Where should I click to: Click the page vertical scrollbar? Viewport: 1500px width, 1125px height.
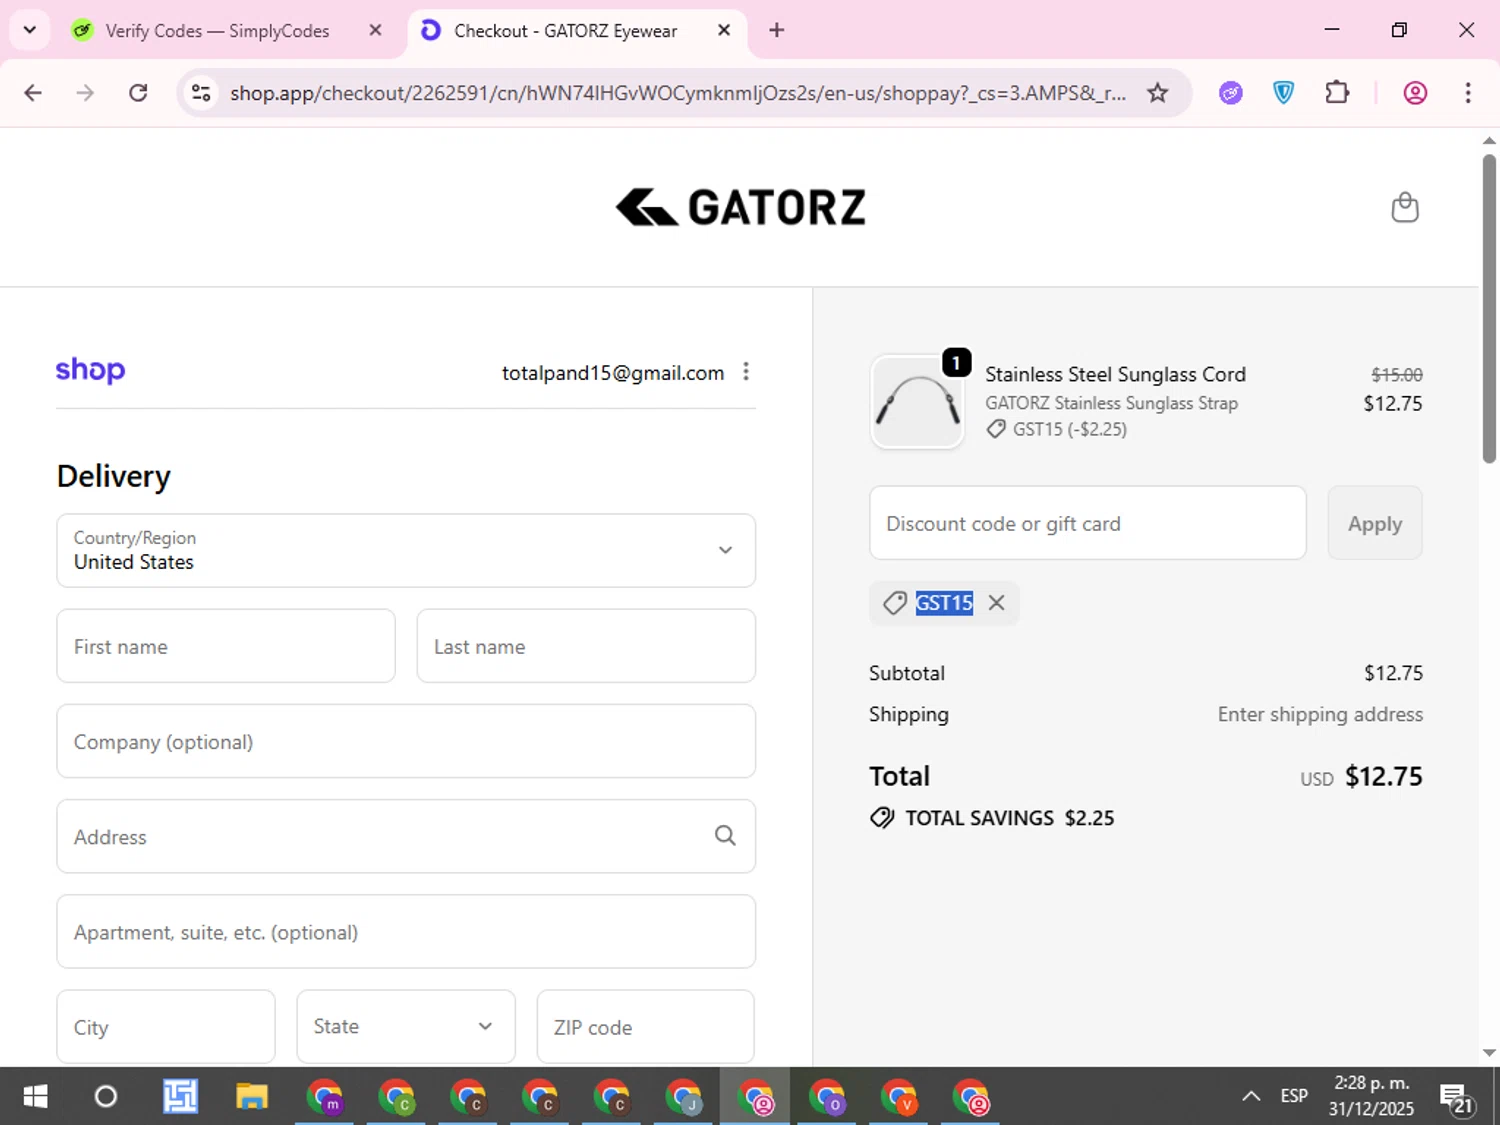tap(1489, 308)
